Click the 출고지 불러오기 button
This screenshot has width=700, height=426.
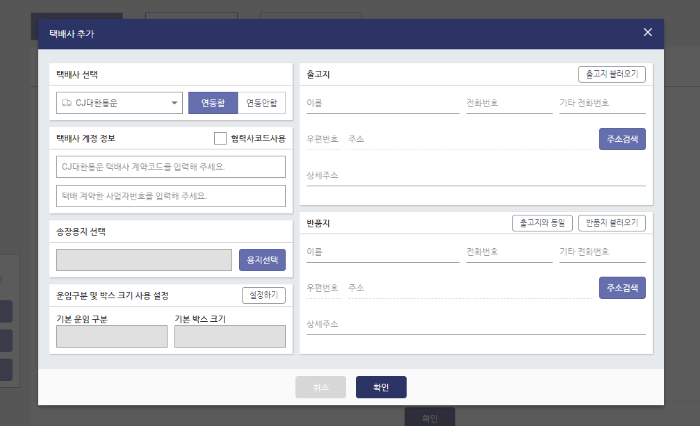[x=612, y=74]
